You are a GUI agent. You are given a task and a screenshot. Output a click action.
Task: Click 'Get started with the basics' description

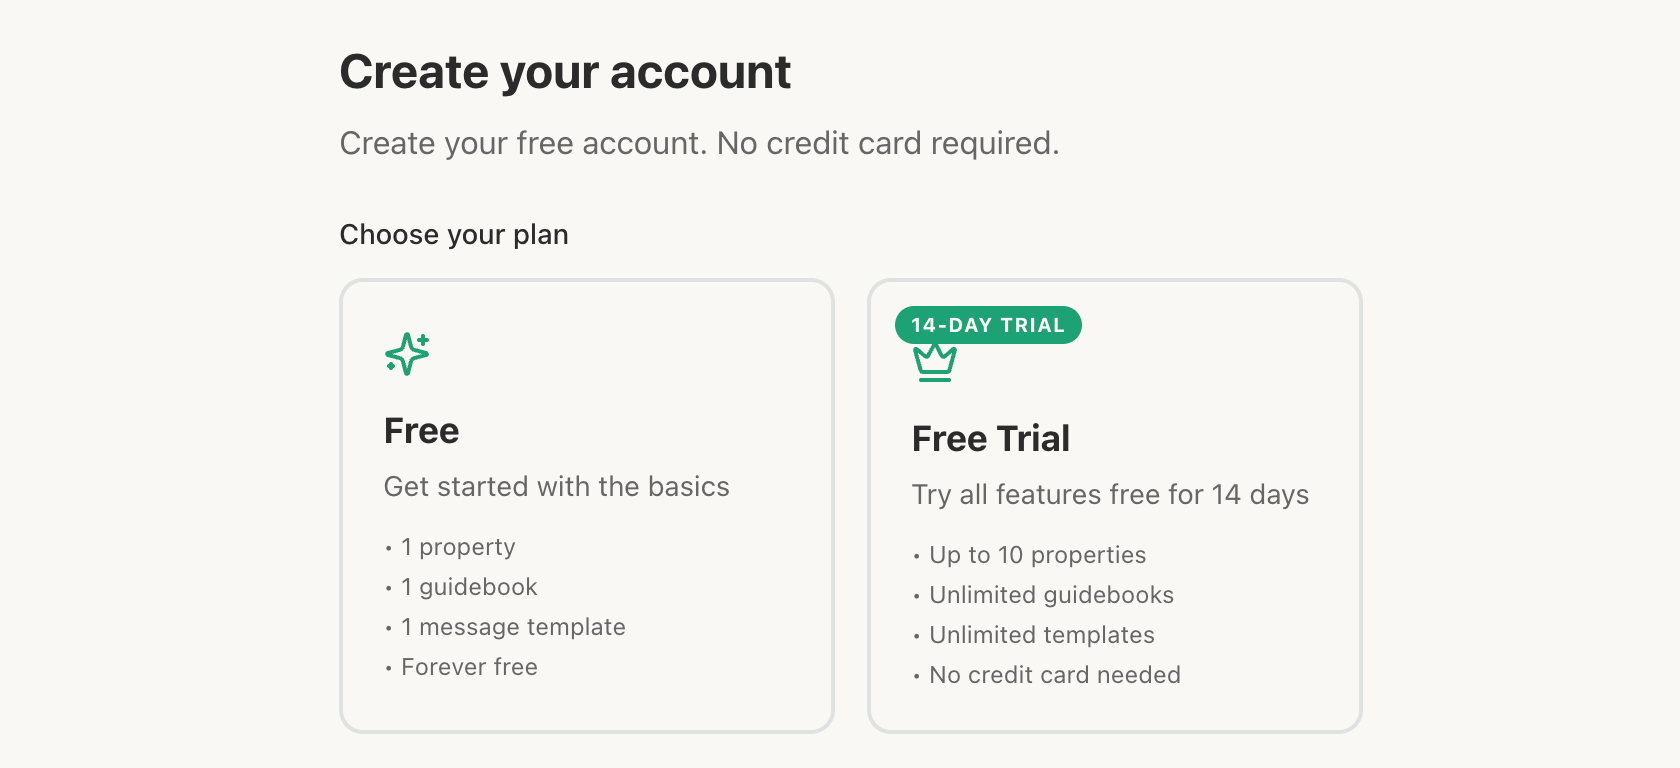coord(556,487)
